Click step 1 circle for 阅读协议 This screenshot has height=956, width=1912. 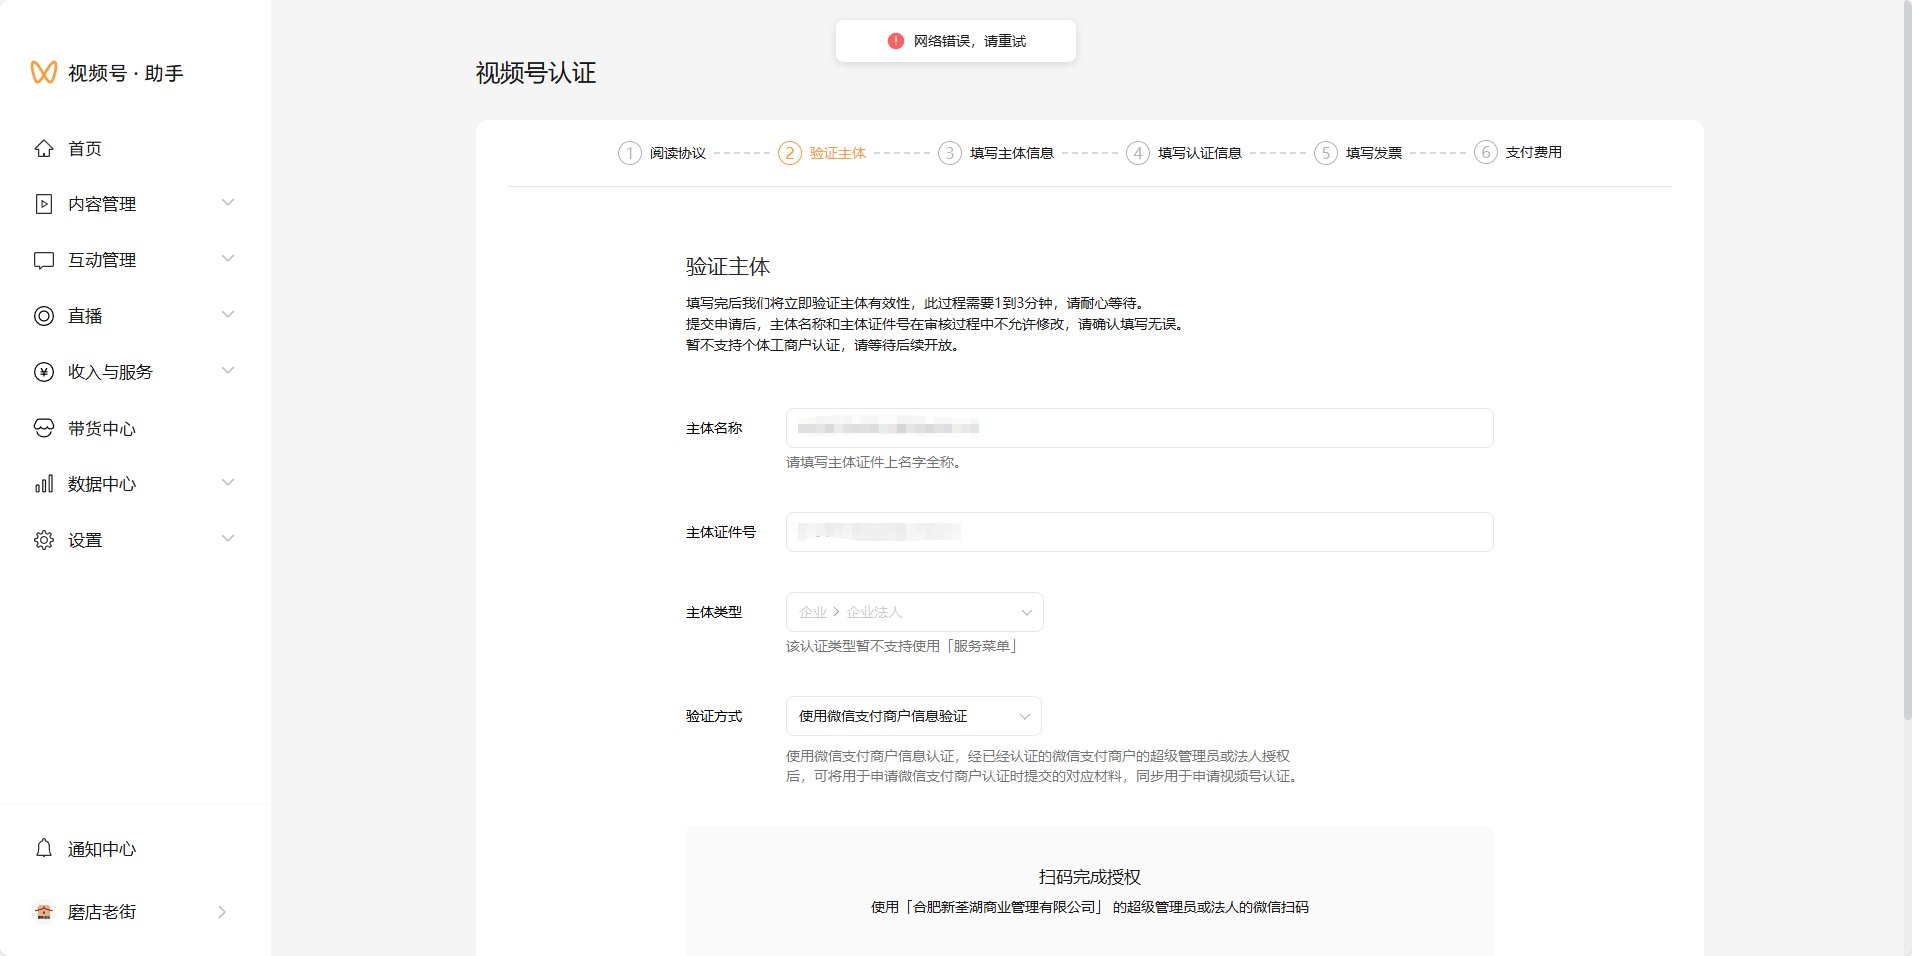(630, 153)
